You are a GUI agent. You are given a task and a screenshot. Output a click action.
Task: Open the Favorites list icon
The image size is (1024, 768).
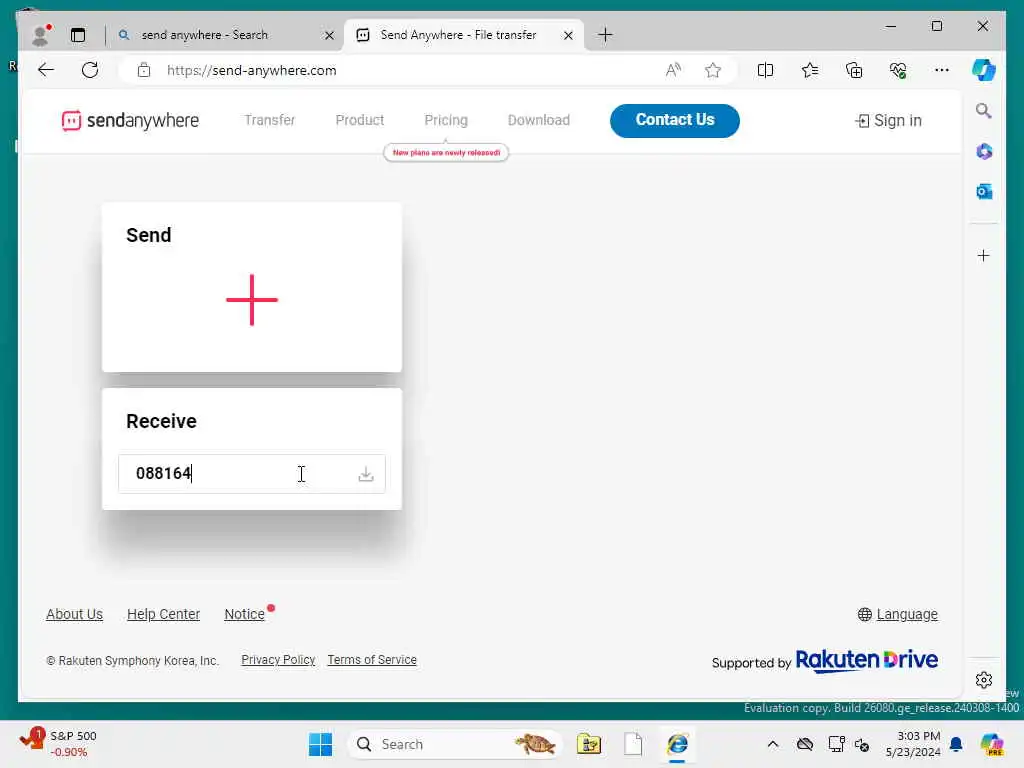click(810, 70)
